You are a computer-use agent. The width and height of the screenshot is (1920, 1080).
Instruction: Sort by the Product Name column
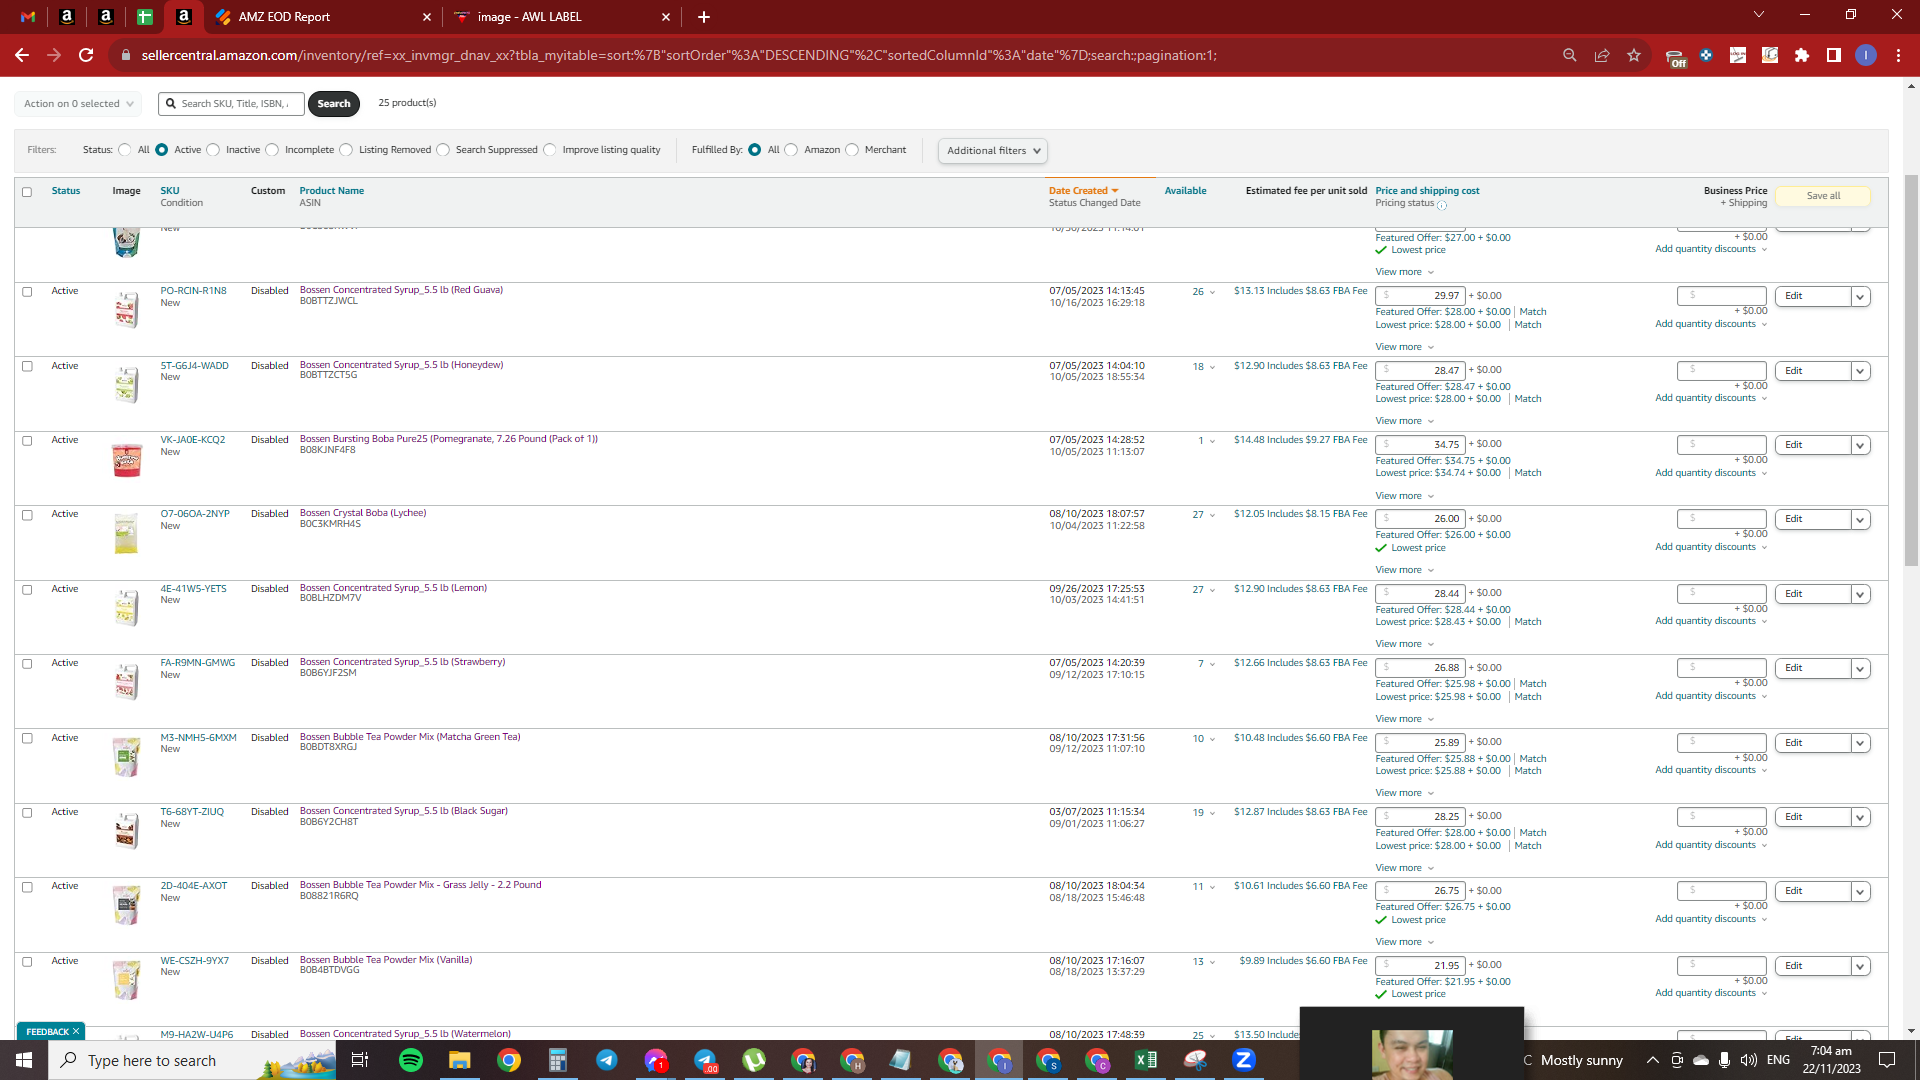[x=331, y=191]
